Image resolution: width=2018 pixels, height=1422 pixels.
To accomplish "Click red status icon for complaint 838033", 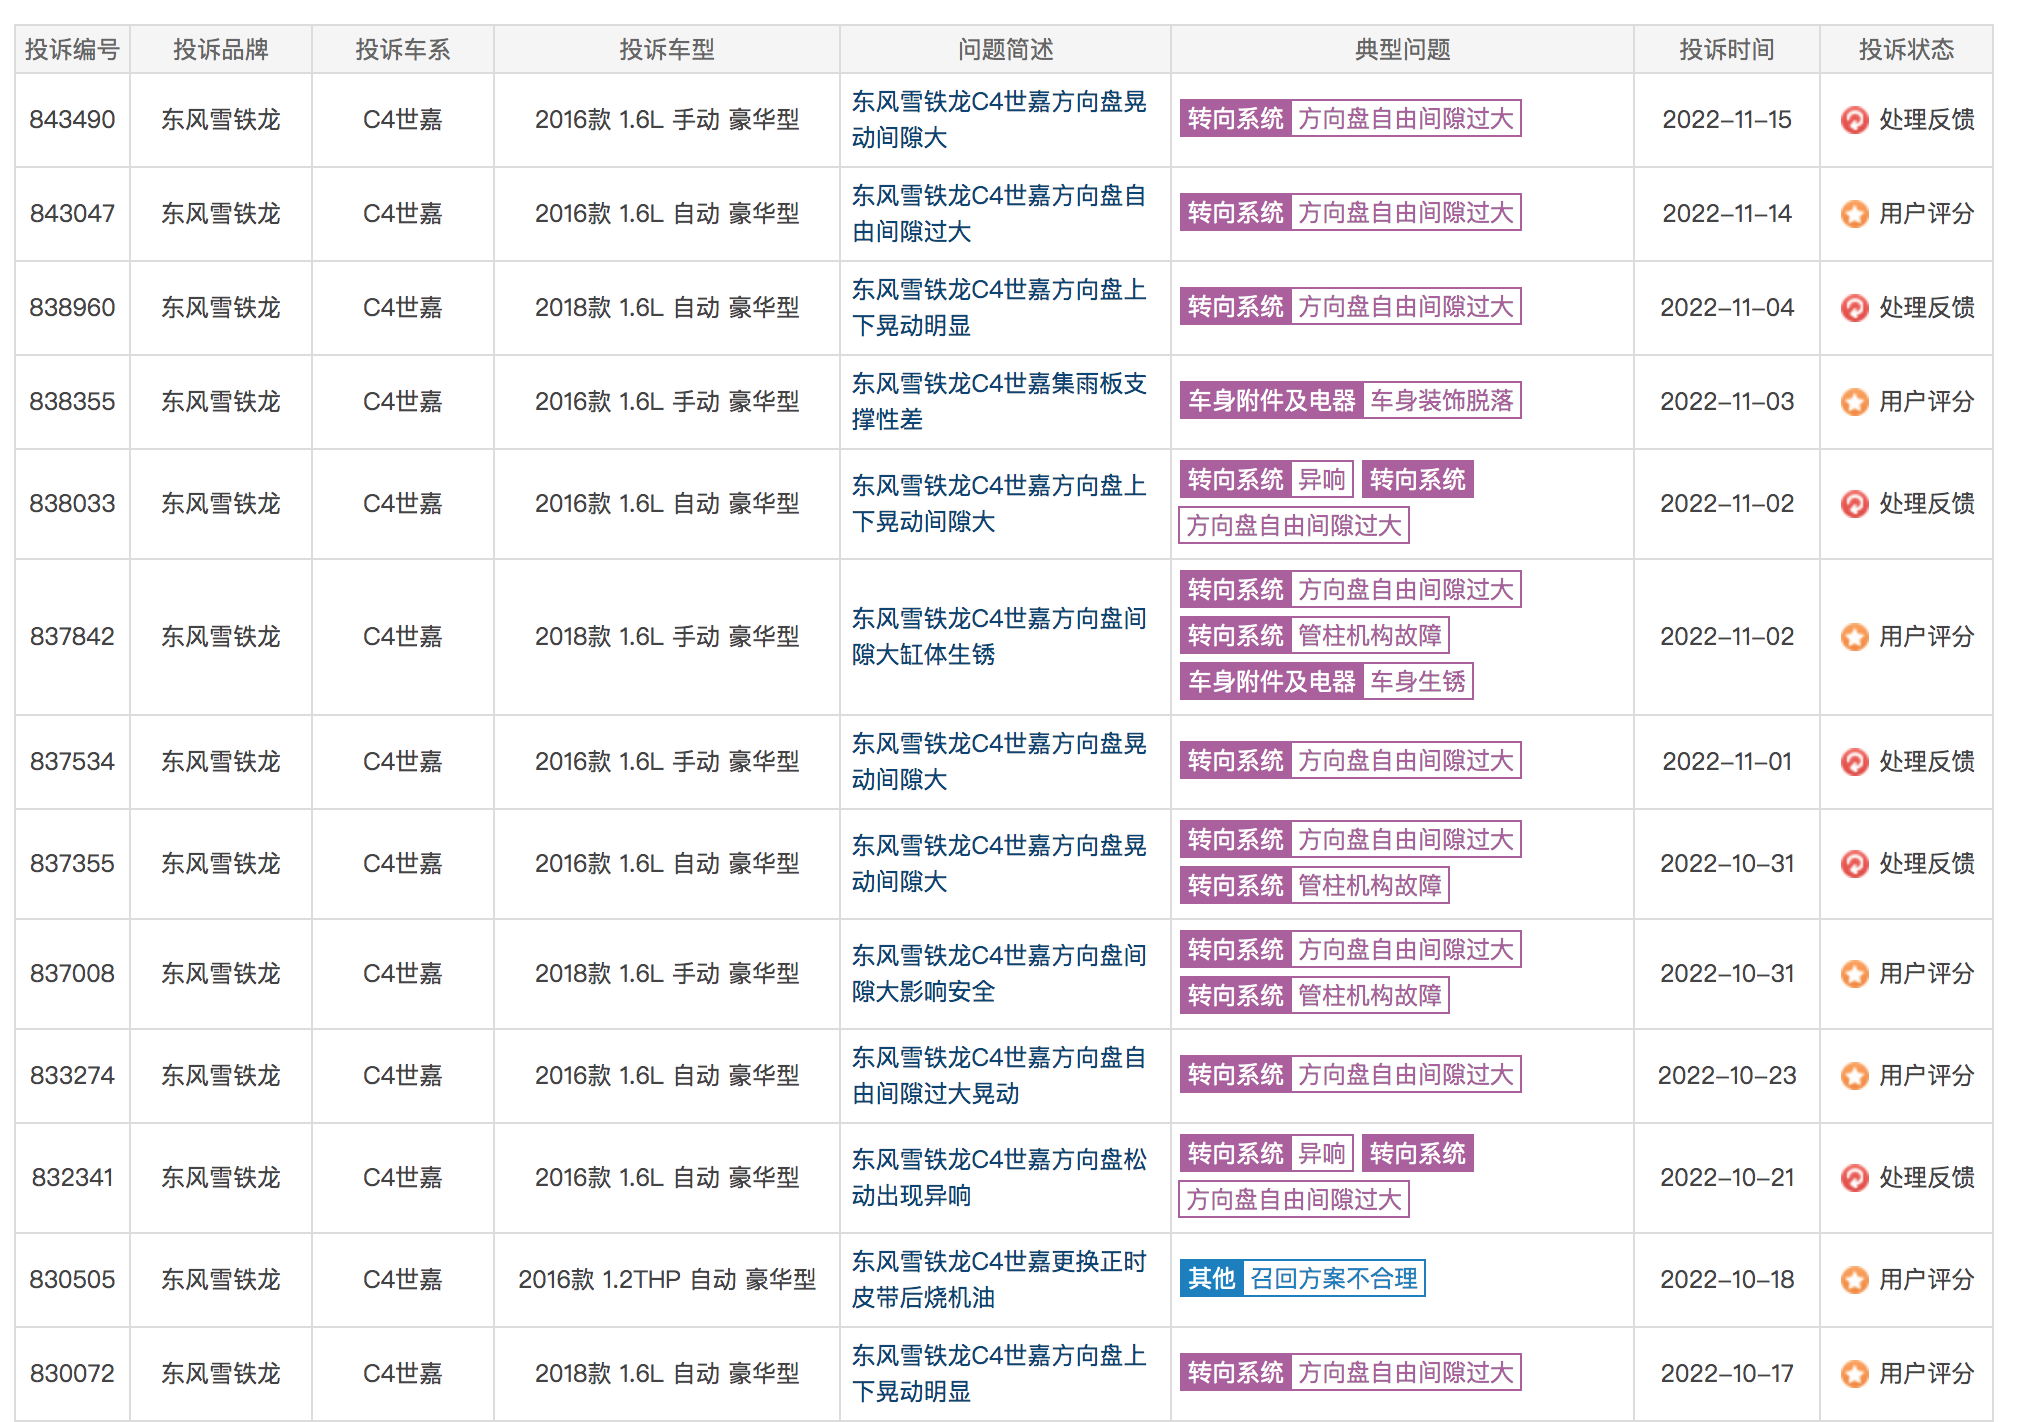I will 1854,504.
